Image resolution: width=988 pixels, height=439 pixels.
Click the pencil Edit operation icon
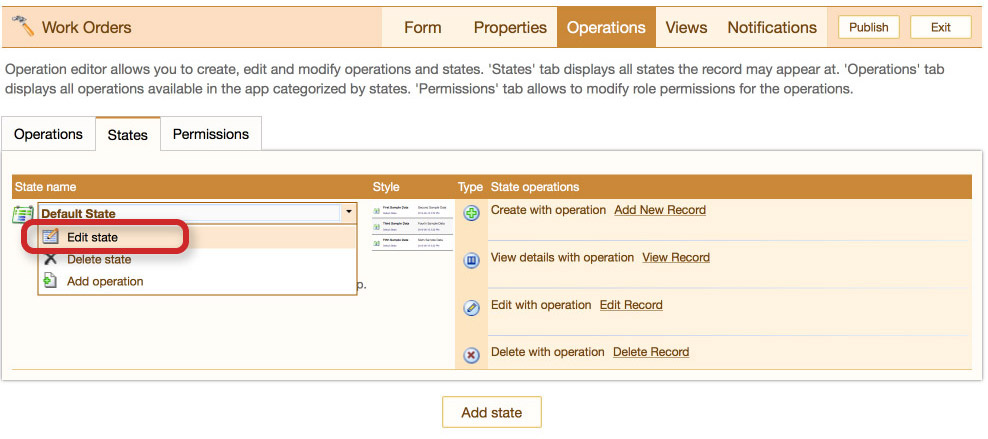pyautogui.click(x=472, y=308)
